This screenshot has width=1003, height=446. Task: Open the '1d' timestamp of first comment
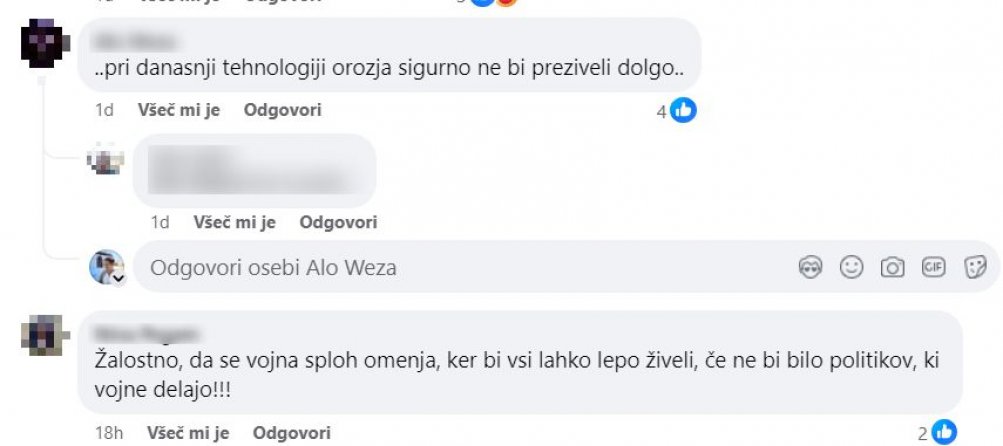104,110
